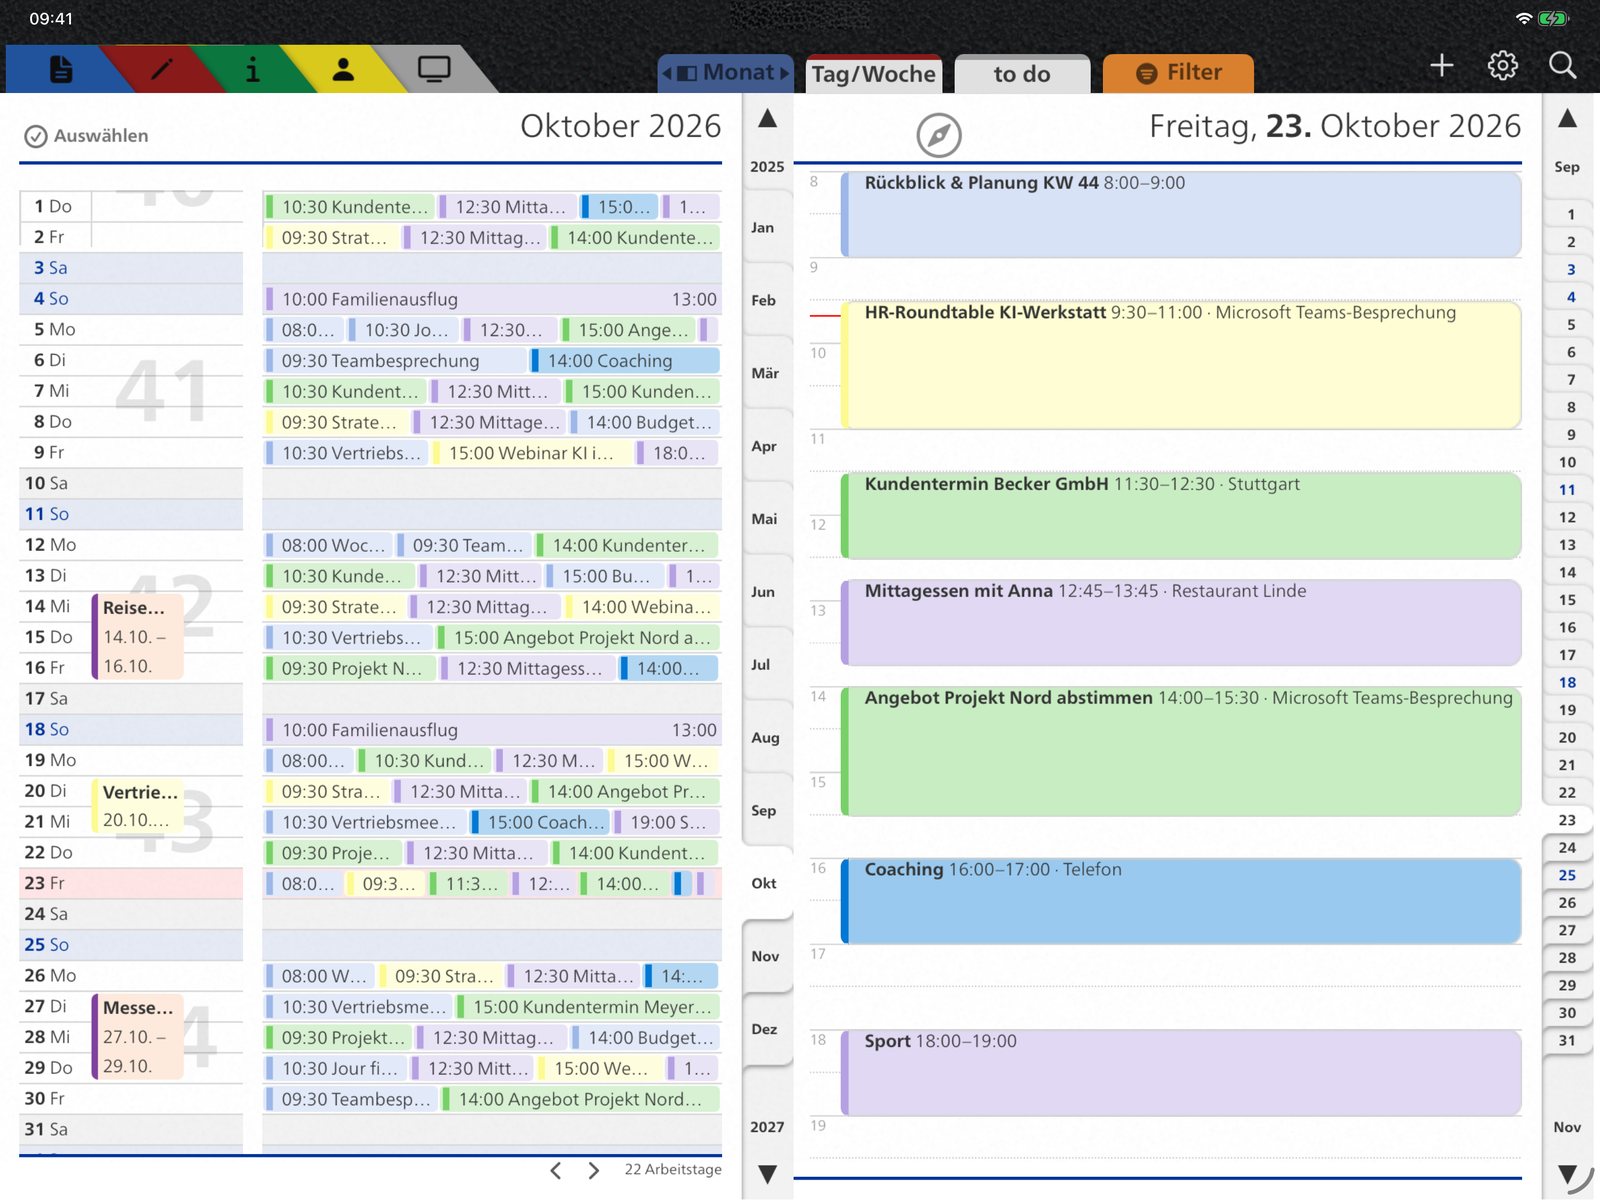Screen dimensions: 1600x1200
Task: Select the 23 Fr row in month list
Action: pos(131,883)
